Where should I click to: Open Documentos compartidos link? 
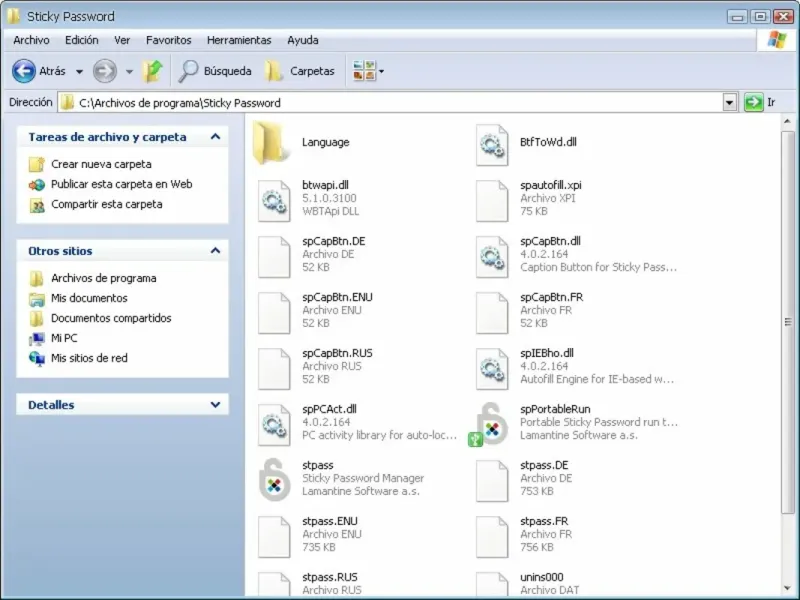click(x=111, y=318)
